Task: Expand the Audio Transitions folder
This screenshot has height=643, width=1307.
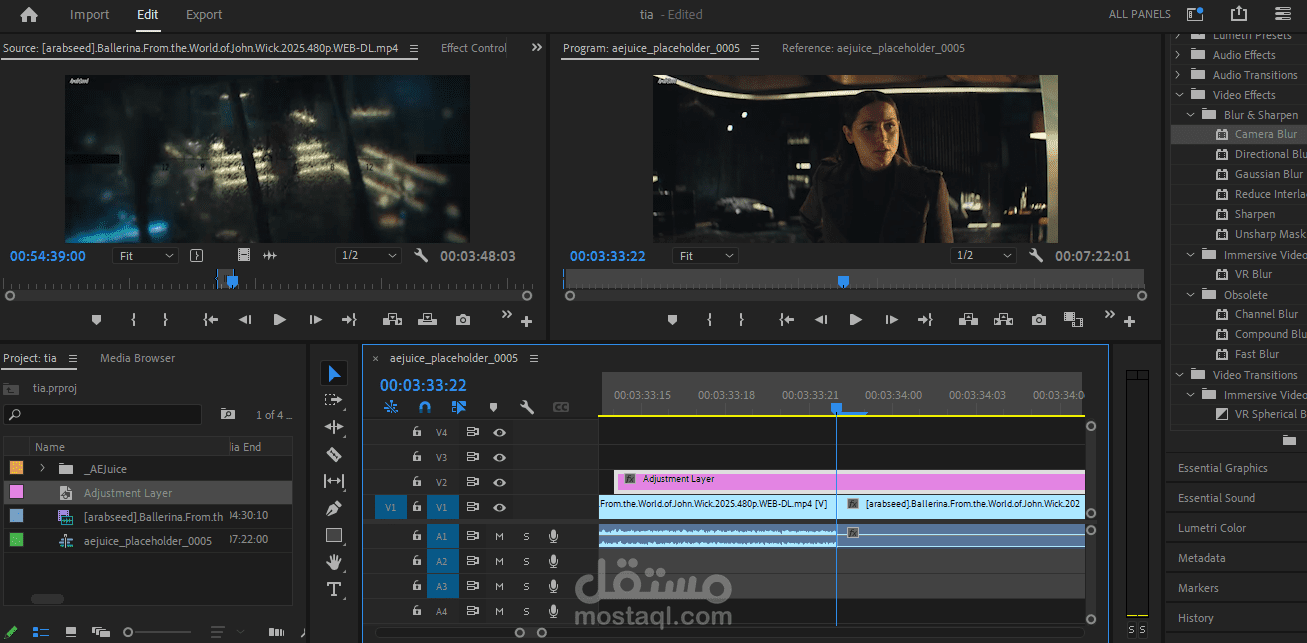Action: point(1178,75)
